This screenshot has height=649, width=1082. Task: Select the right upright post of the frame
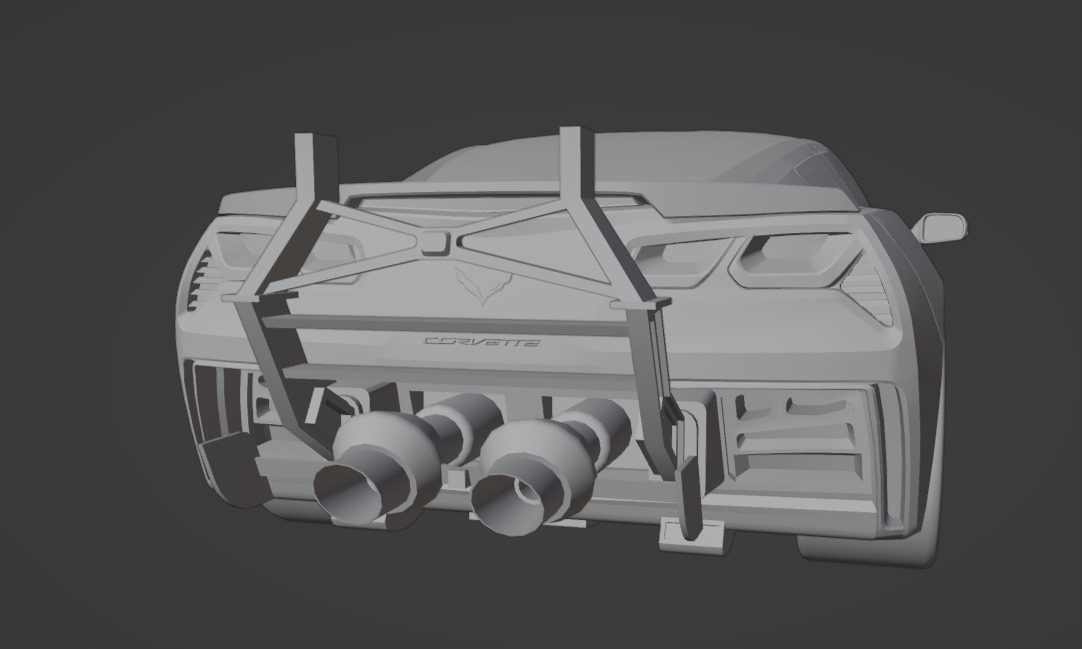coord(578,163)
